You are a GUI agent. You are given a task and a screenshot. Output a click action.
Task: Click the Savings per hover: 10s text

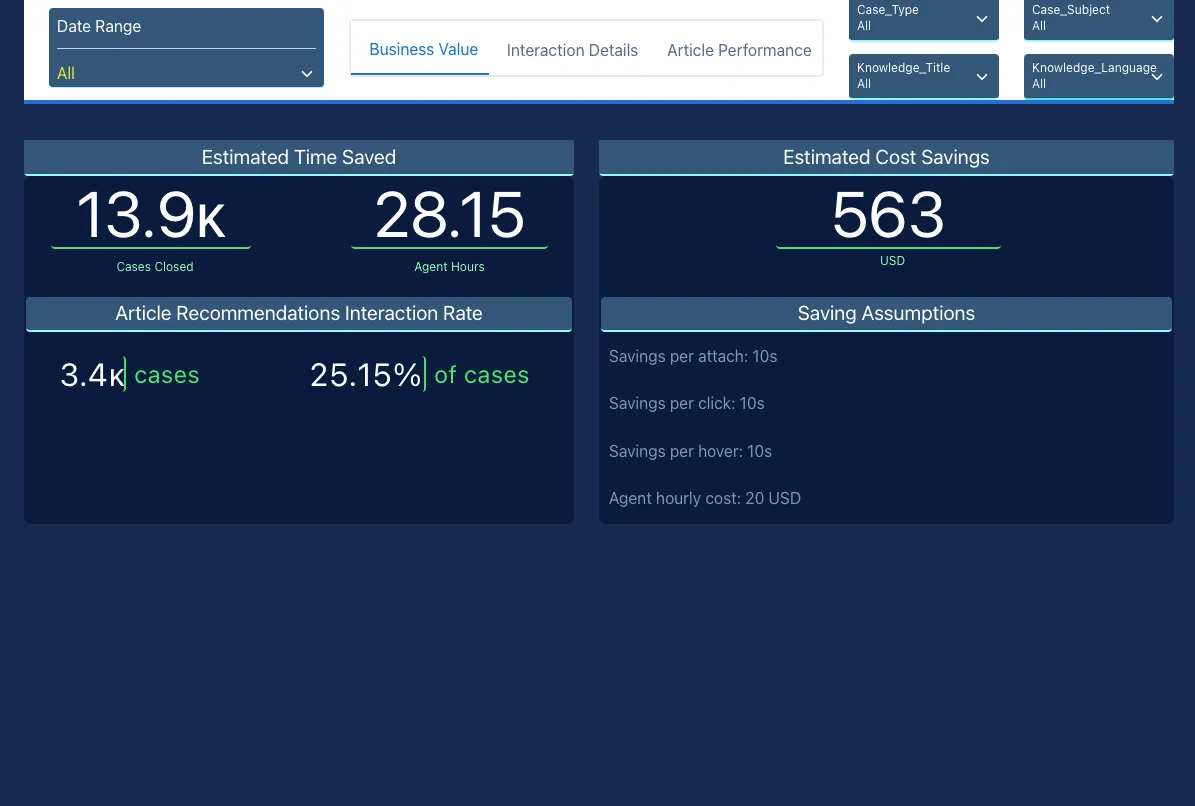(690, 452)
